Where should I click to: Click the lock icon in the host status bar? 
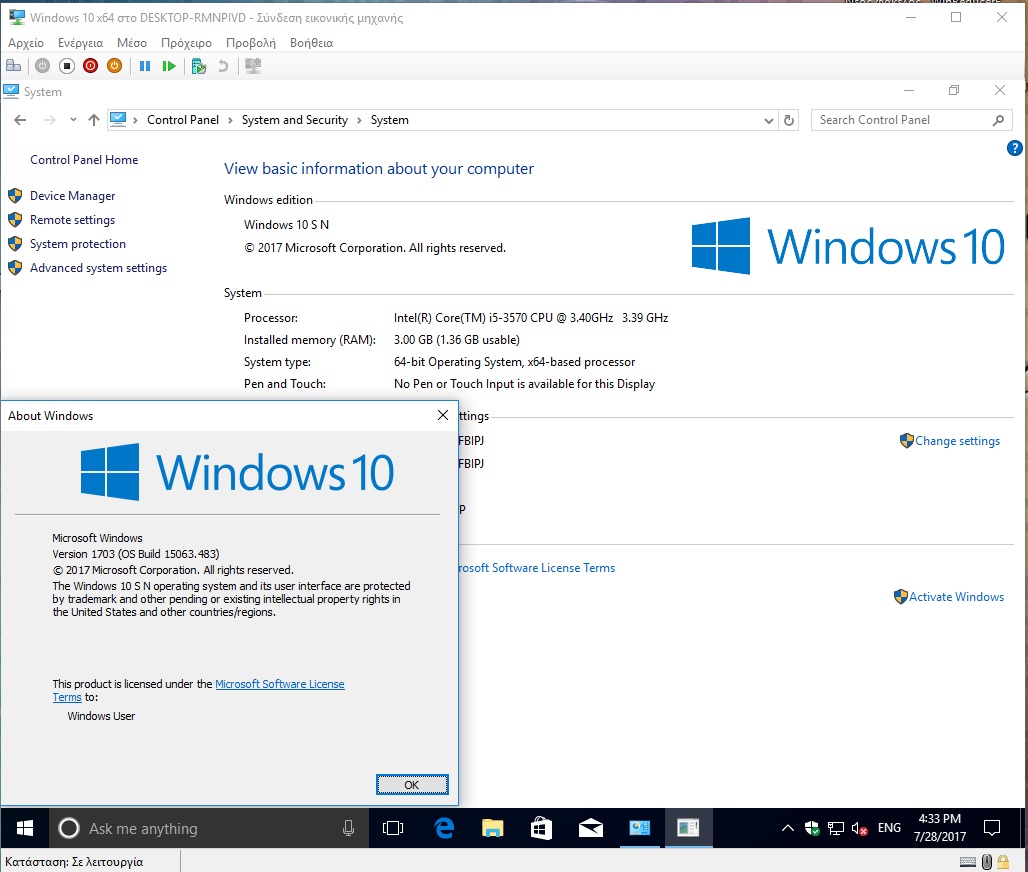1003,862
